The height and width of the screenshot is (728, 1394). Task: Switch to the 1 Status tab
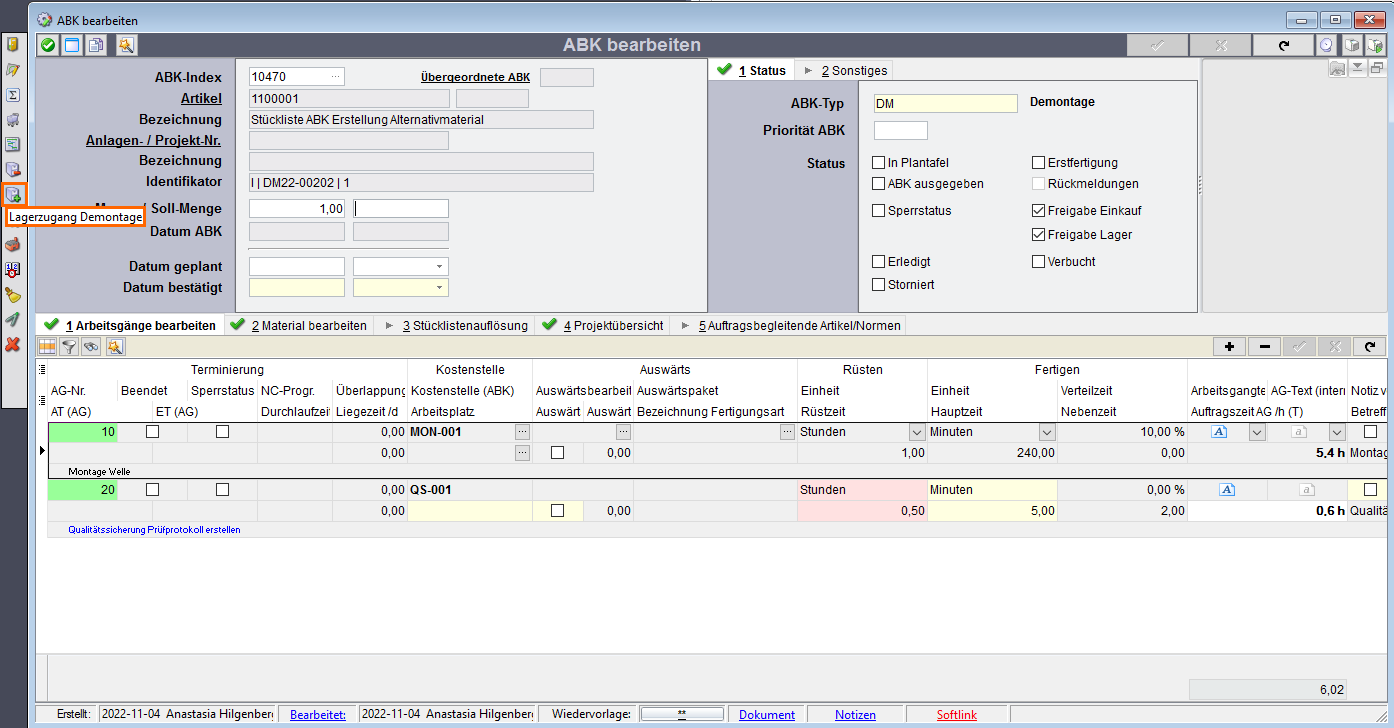[755, 70]
